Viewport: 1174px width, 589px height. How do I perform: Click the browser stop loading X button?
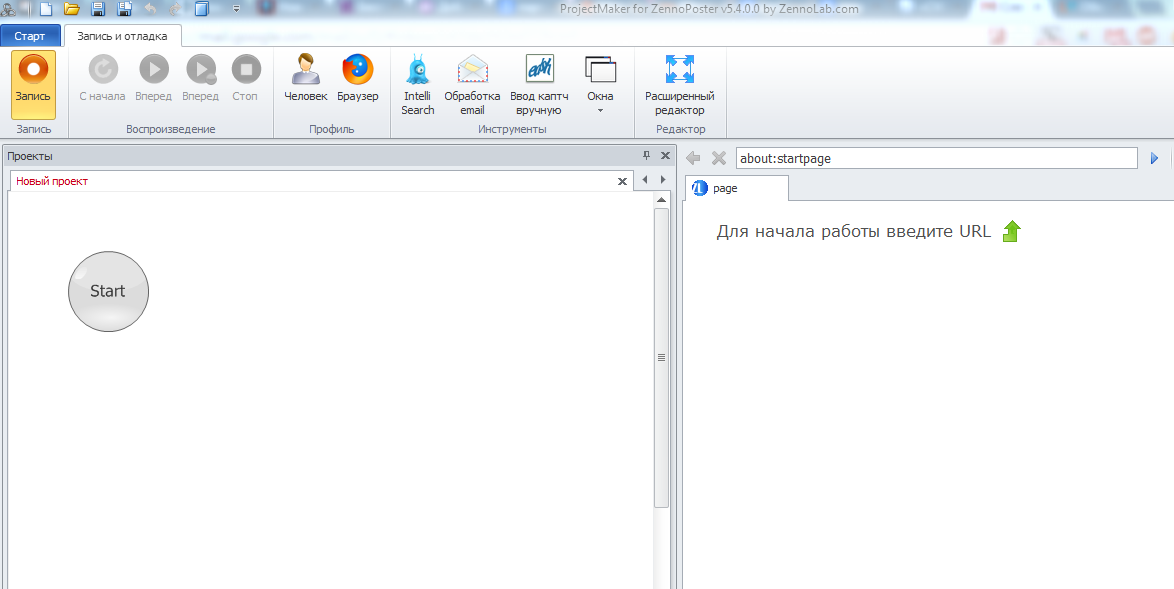[718, 158]
